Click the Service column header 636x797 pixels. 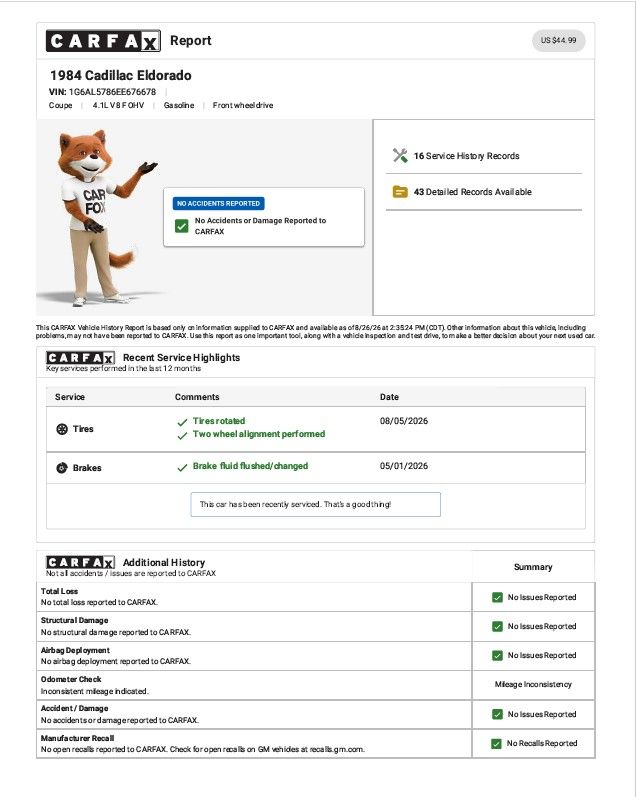tap(70, 397)
